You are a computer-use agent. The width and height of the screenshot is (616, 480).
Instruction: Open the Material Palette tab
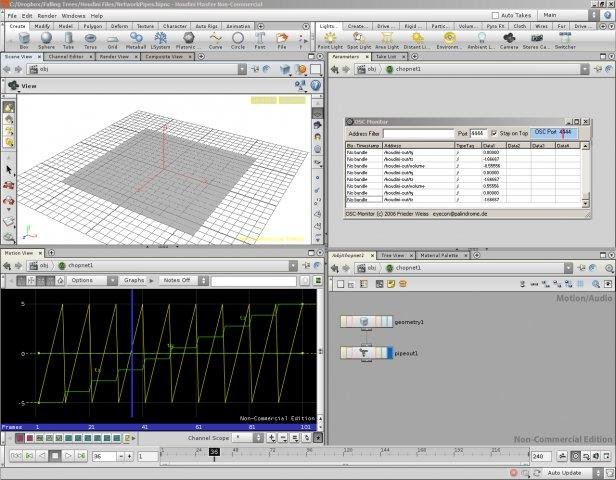pyautogui.click(x=440, y=255)
